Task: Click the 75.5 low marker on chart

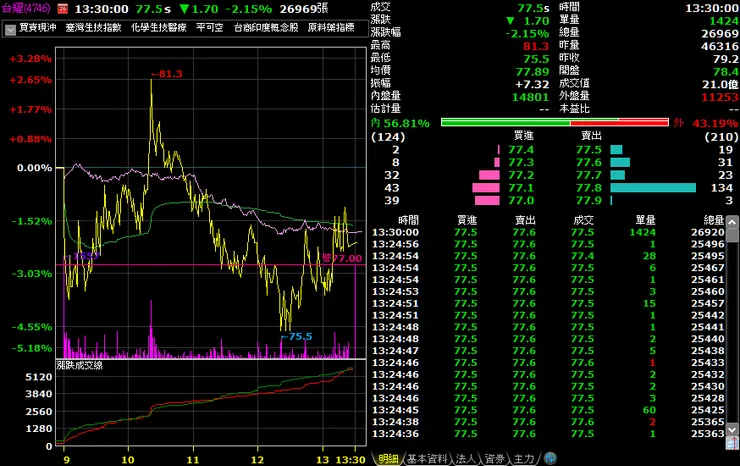Action: click(296, 337)
